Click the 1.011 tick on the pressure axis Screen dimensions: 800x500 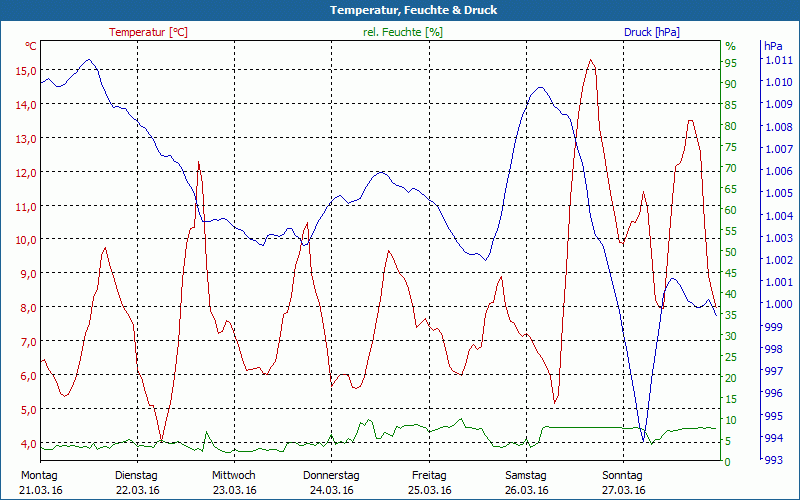tap(778, 61)
